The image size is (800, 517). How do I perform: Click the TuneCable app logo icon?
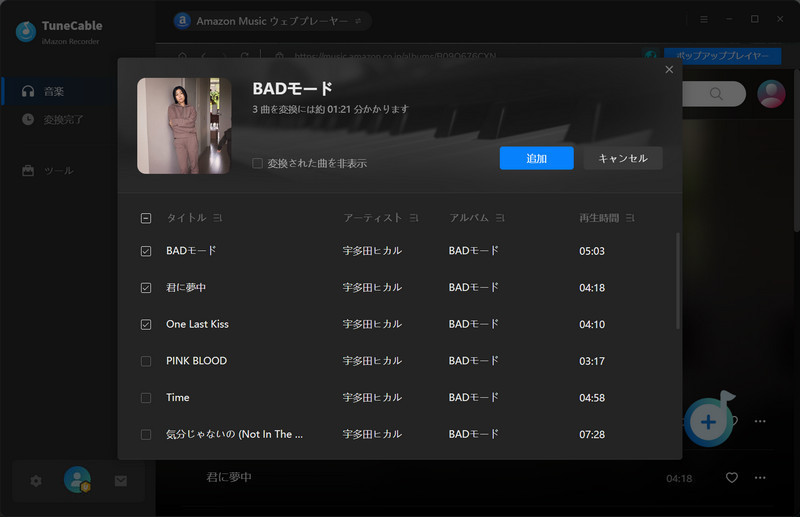coord(26,32)
